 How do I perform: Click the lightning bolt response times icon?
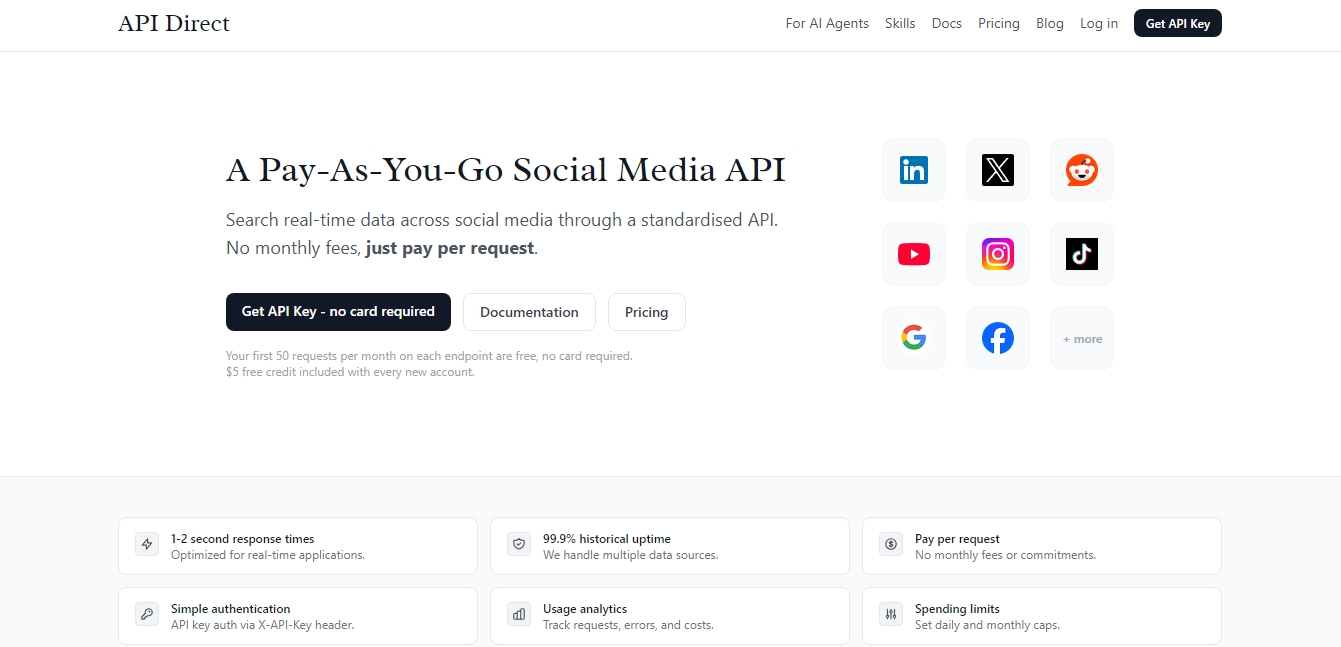point(147,545)
